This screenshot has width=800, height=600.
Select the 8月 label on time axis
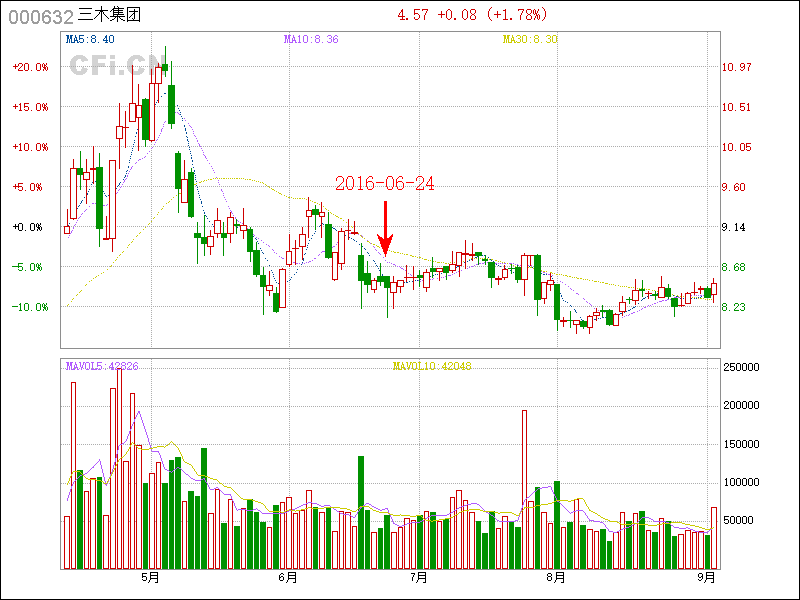pyautogui.click(x=556, y=577)
